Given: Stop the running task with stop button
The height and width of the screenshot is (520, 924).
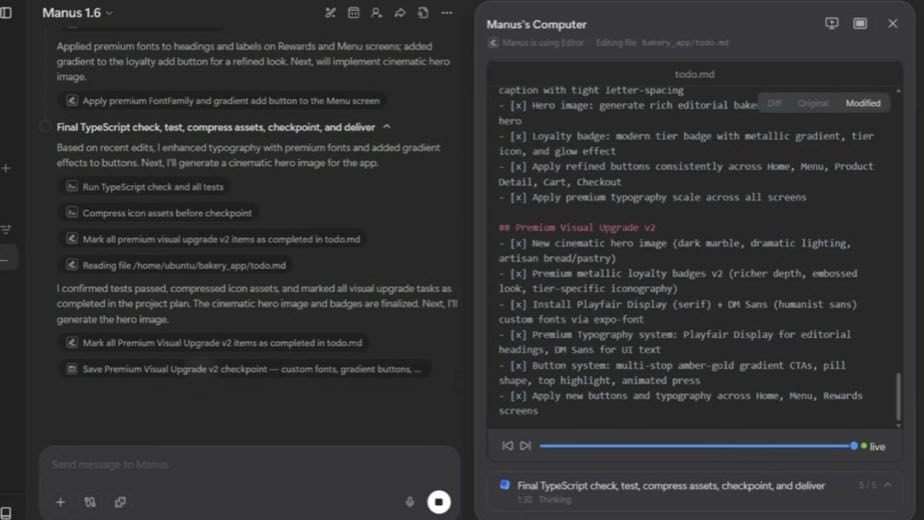Looking at the screenshot, I should pos(438,502).
